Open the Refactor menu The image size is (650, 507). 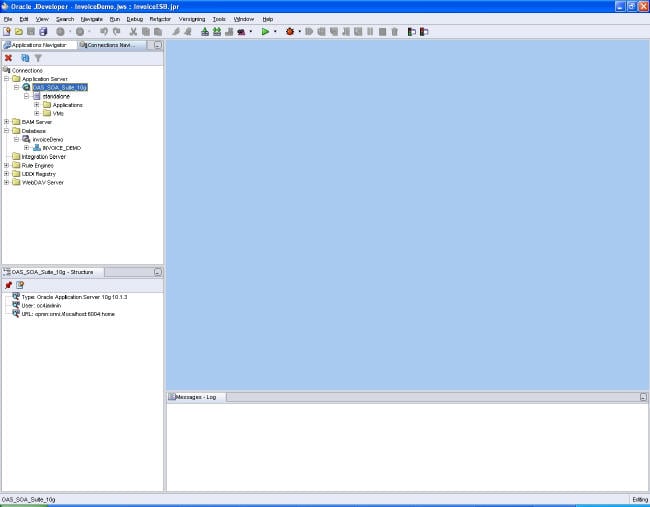[x=160, y=19]
